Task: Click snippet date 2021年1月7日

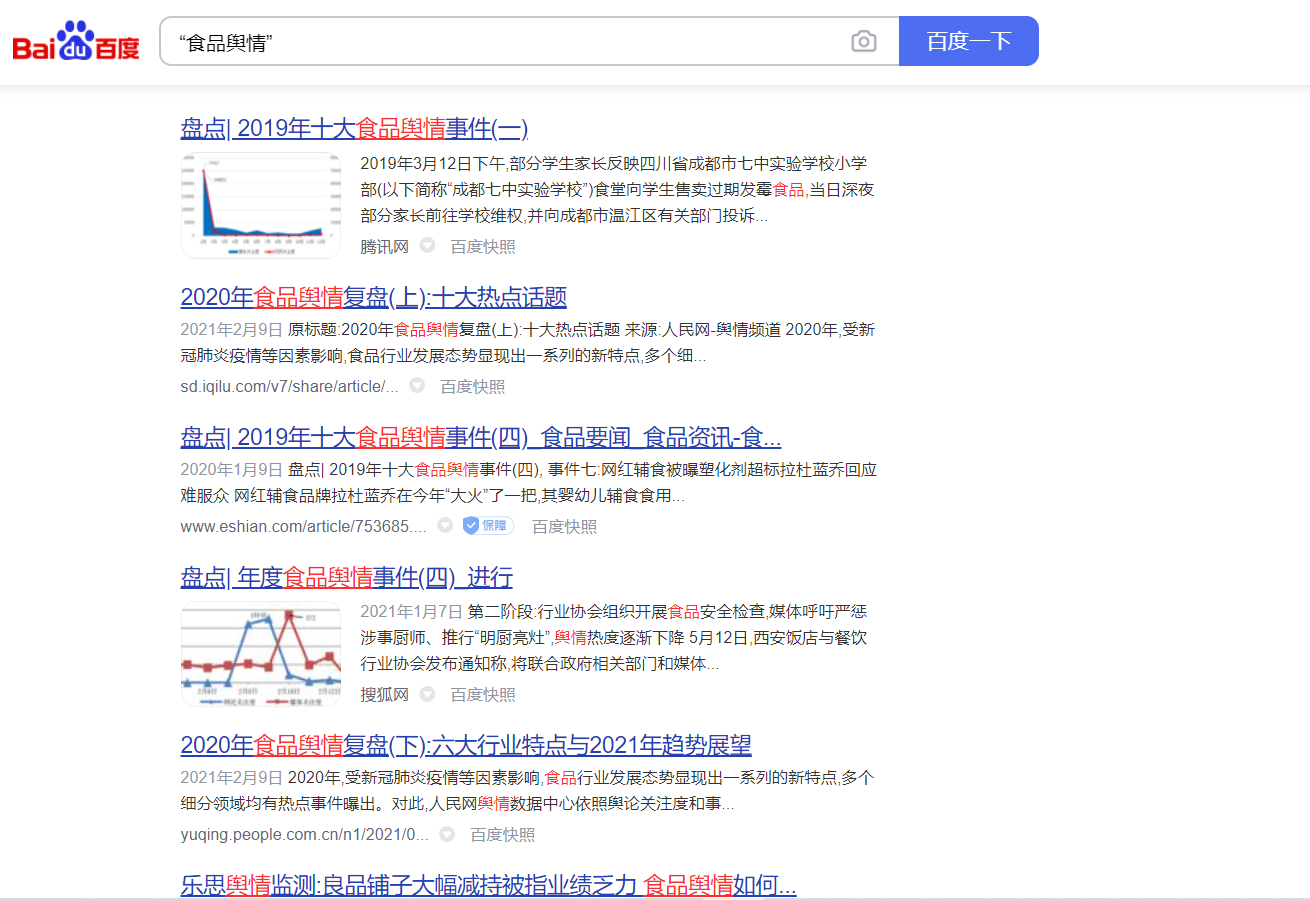Action: pyautogui.click(x=412, y=611)
